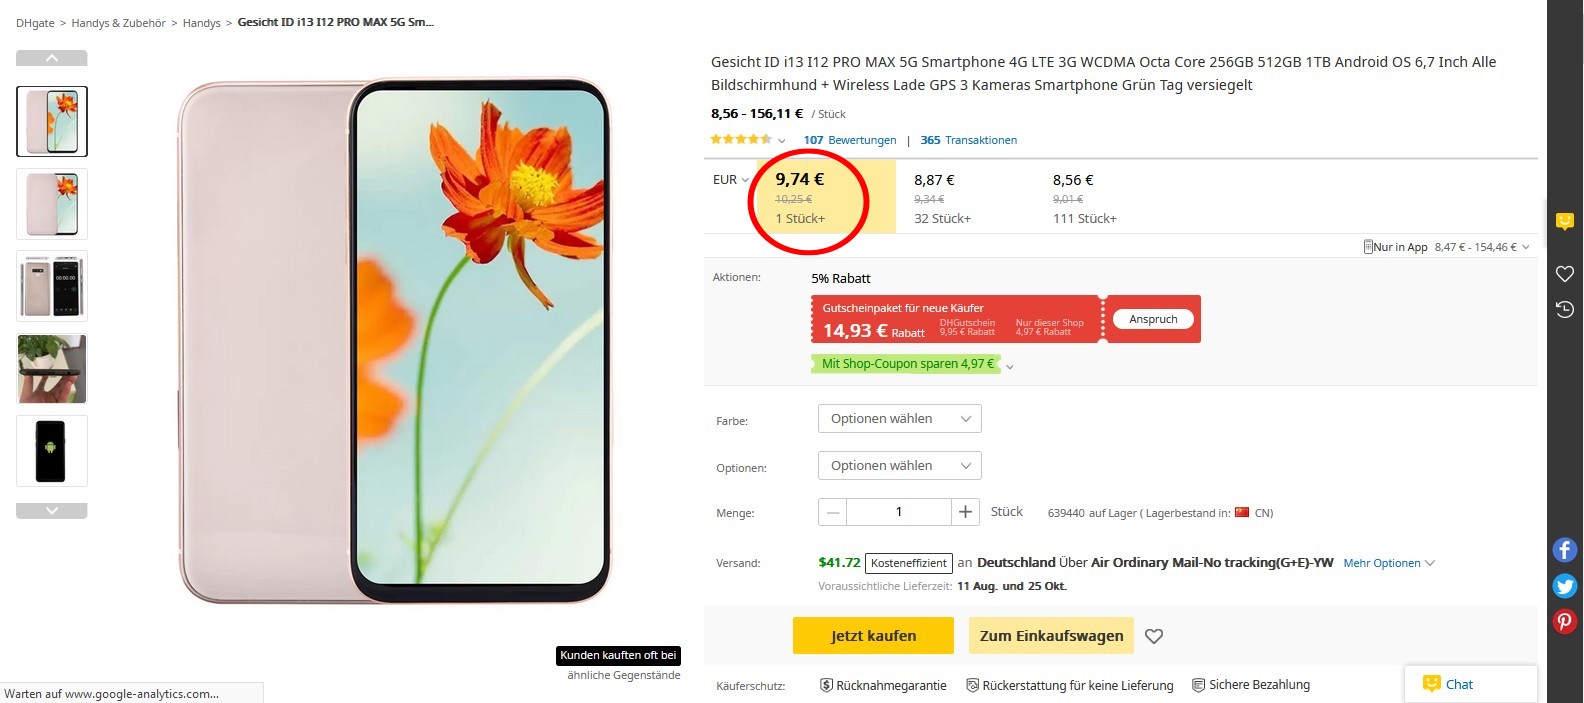Increase quantity with plus button
The width and height of the screenshot is (1584, 703).
[x=965, y=512]
